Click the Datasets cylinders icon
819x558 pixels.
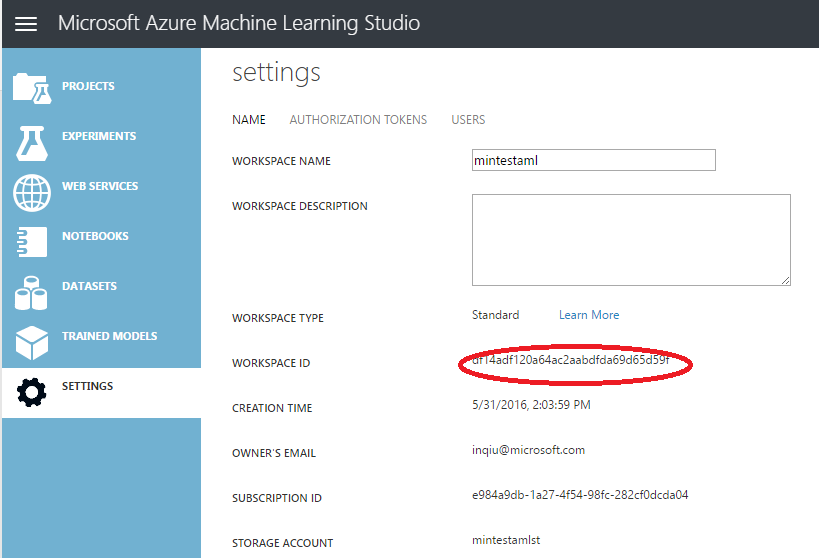click(31, 293)
